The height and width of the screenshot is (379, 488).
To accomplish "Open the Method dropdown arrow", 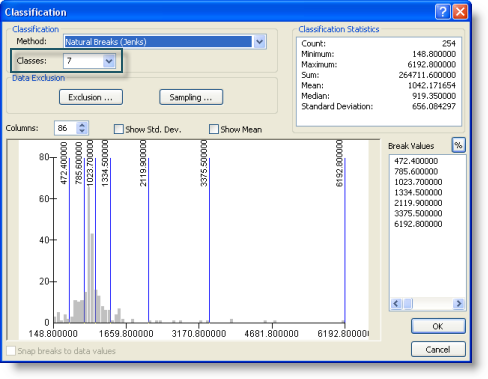I will click(259, 42).
